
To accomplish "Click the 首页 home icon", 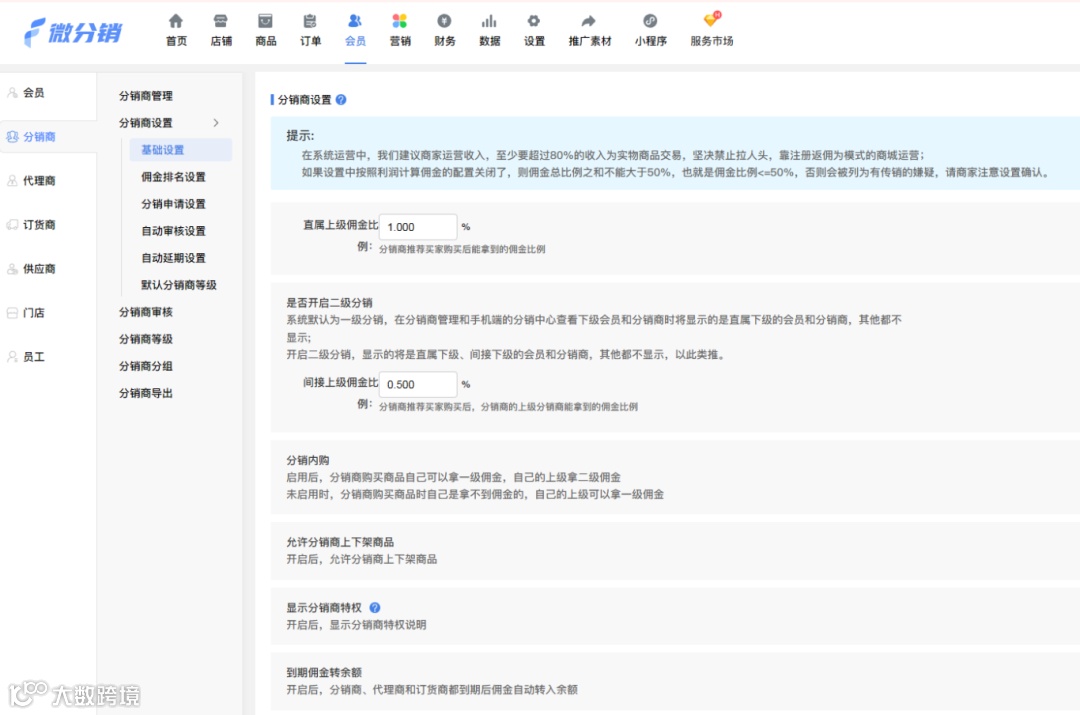I will coord(176,21).
